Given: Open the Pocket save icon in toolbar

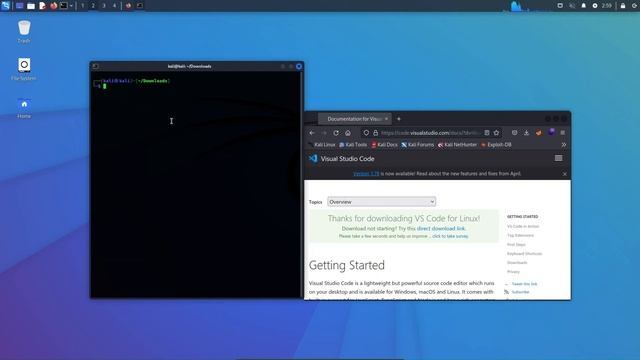Looking at the screenshot, I should pyautogui.click(x=514, y=133).
